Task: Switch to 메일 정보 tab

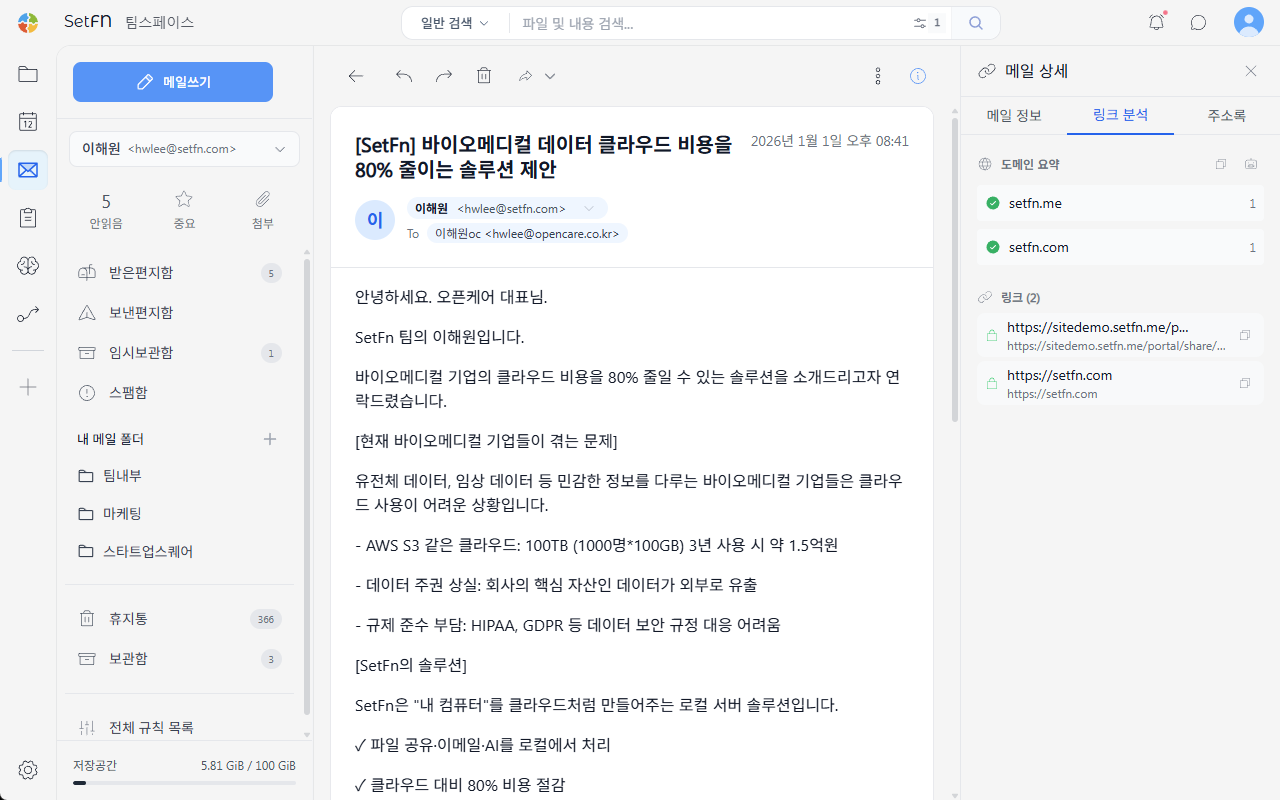Action: [1014, 115]
